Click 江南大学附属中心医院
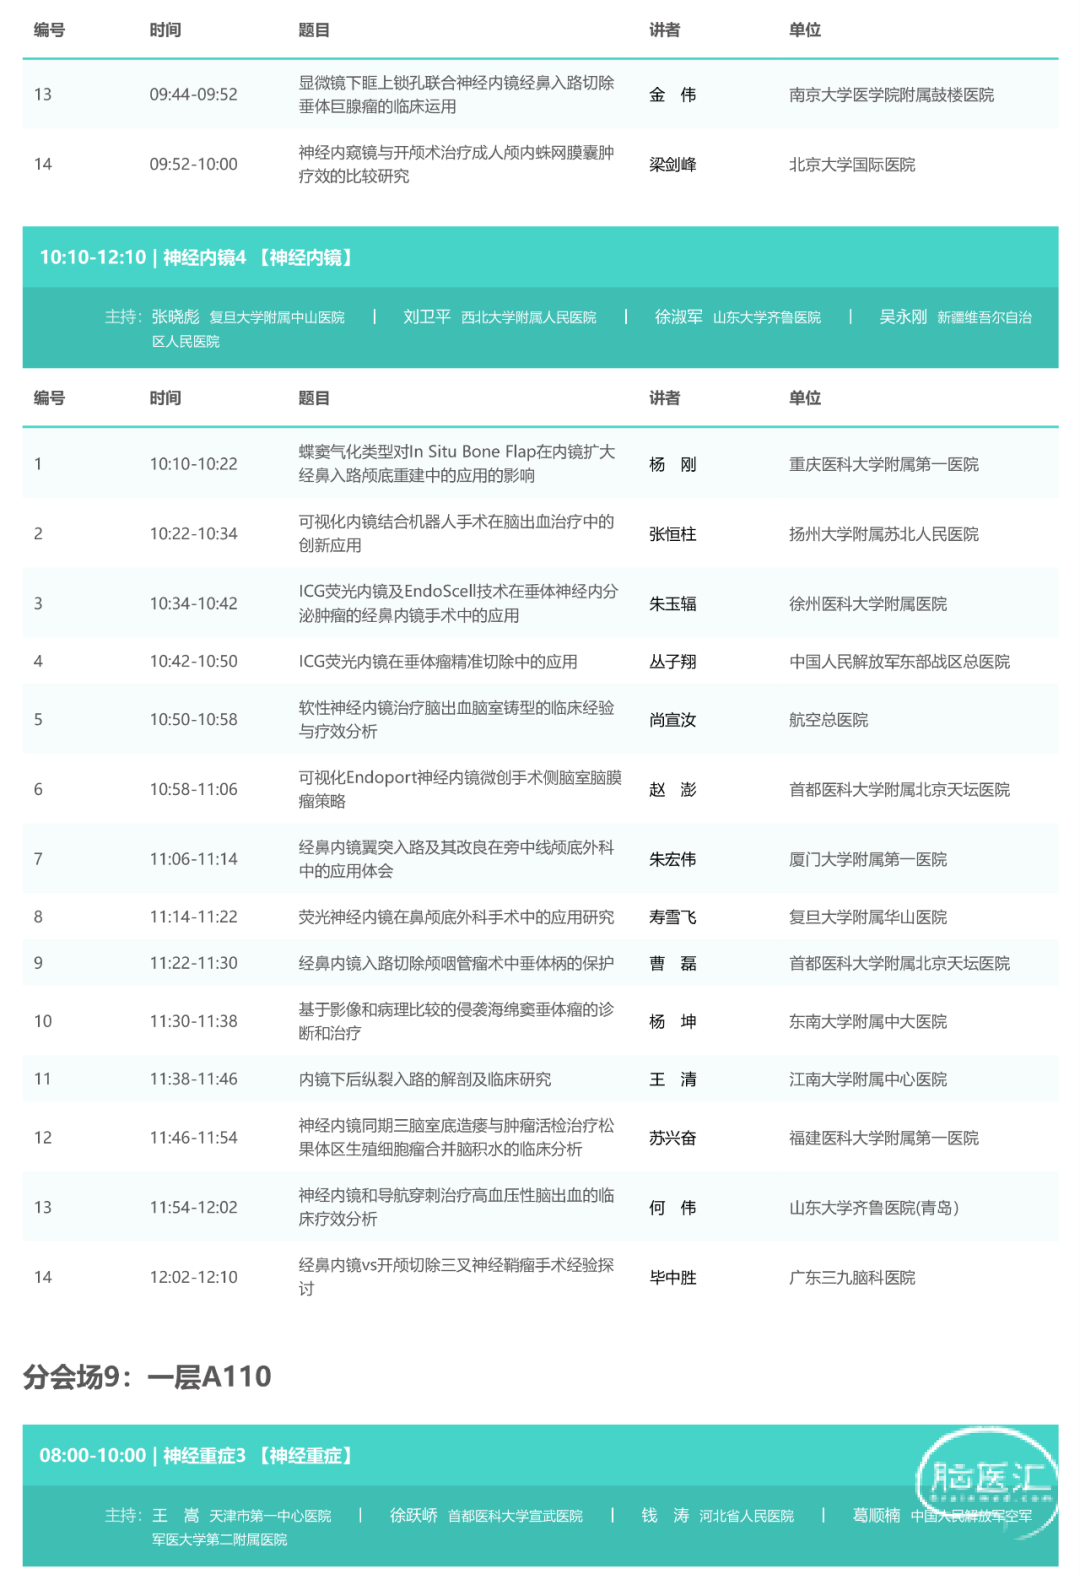This screenshot has width=1080, height=1574. (x=868, y=1080)
